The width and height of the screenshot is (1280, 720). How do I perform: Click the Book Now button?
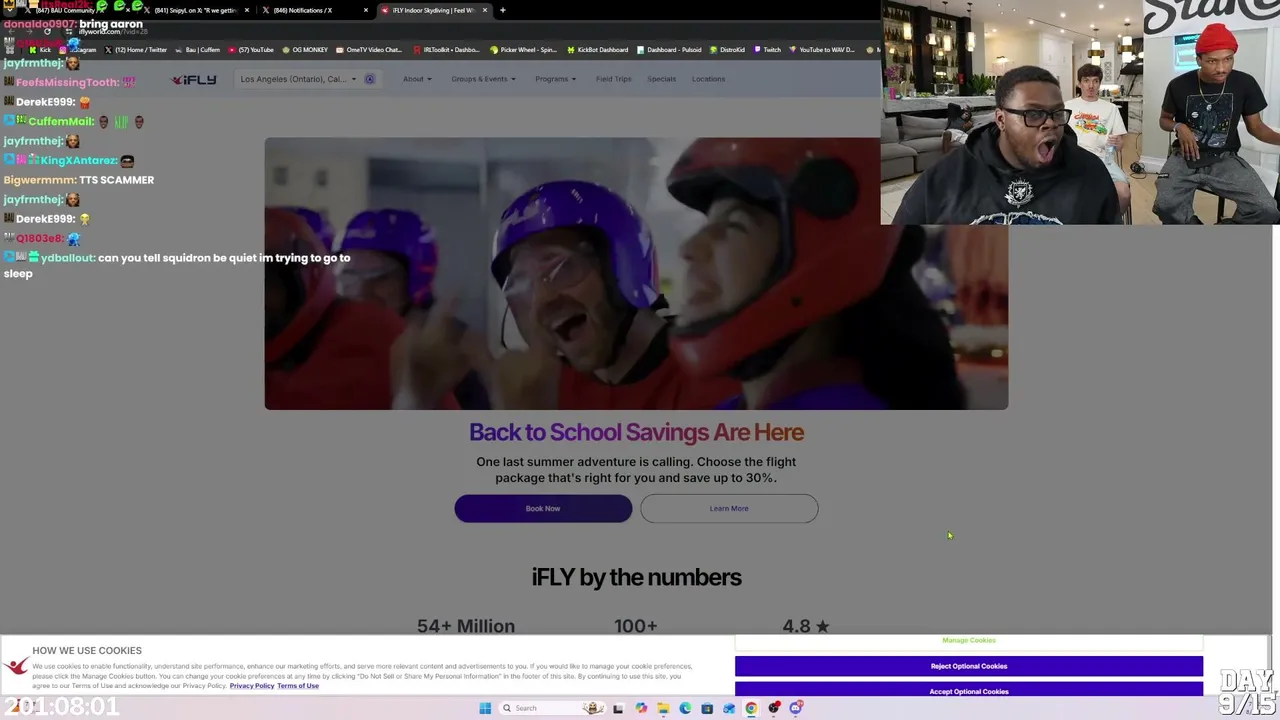(543, 508)
